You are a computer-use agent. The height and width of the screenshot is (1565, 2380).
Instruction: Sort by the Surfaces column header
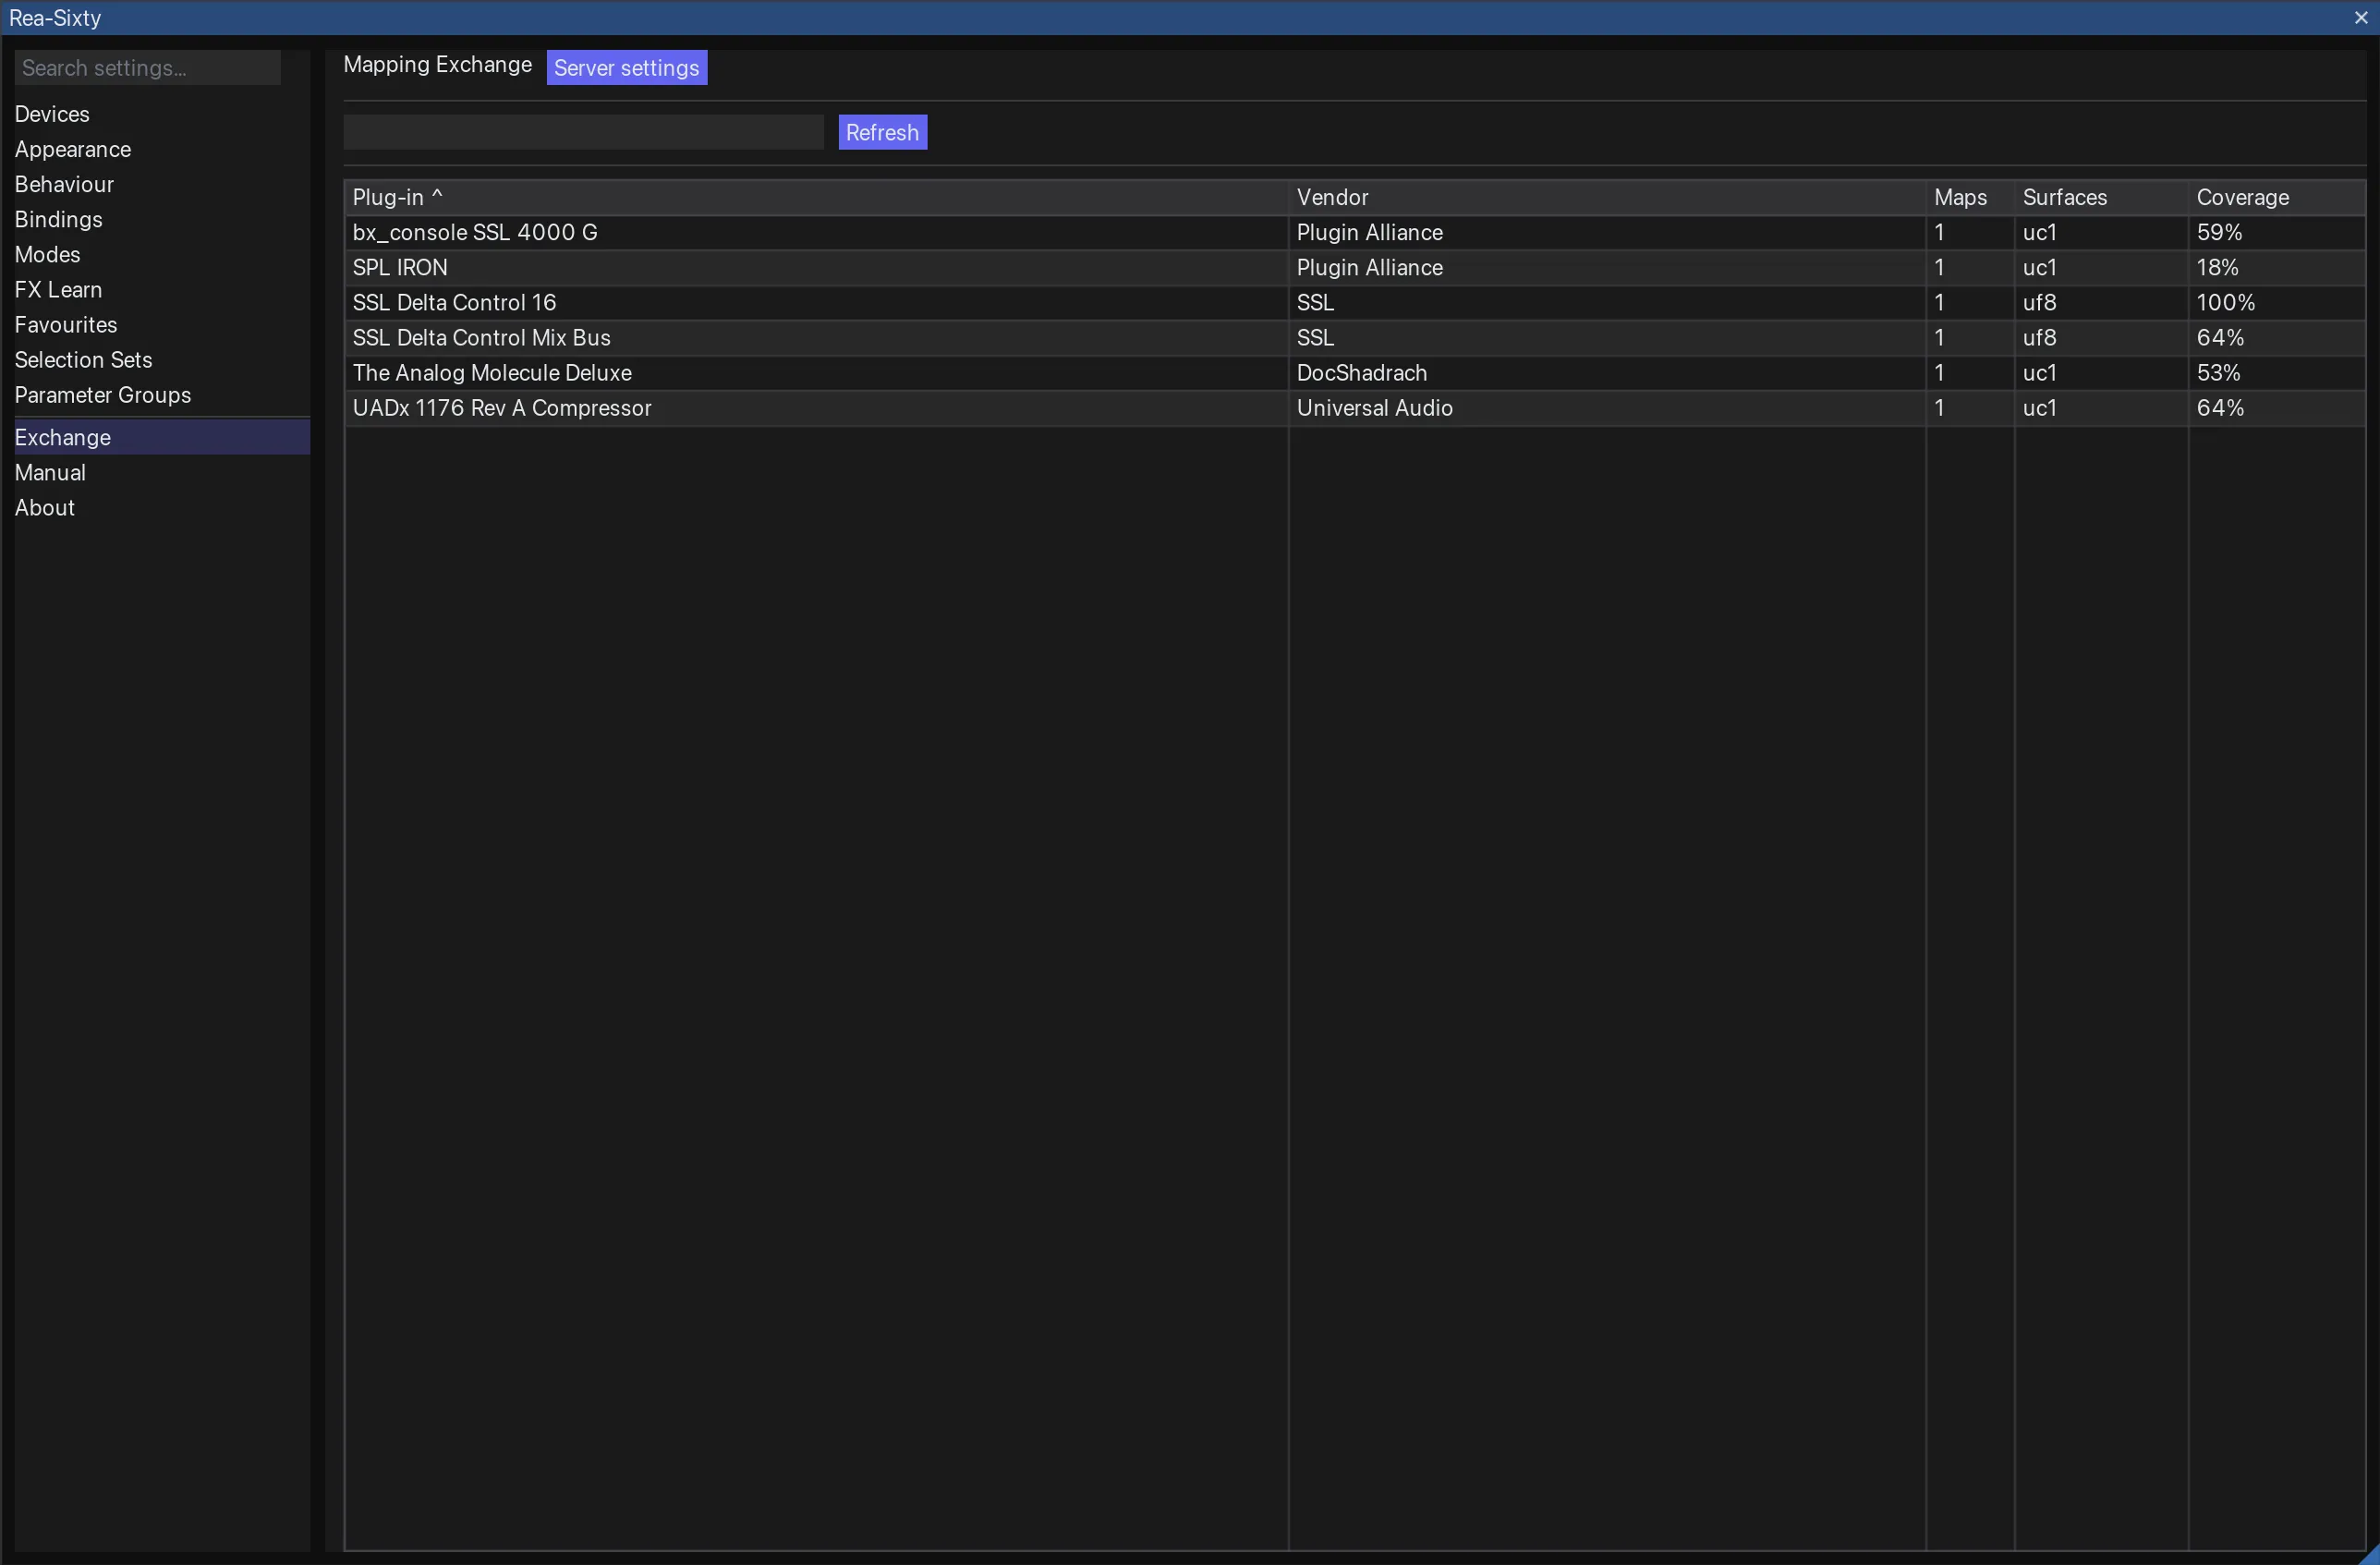click(2101, 197)
